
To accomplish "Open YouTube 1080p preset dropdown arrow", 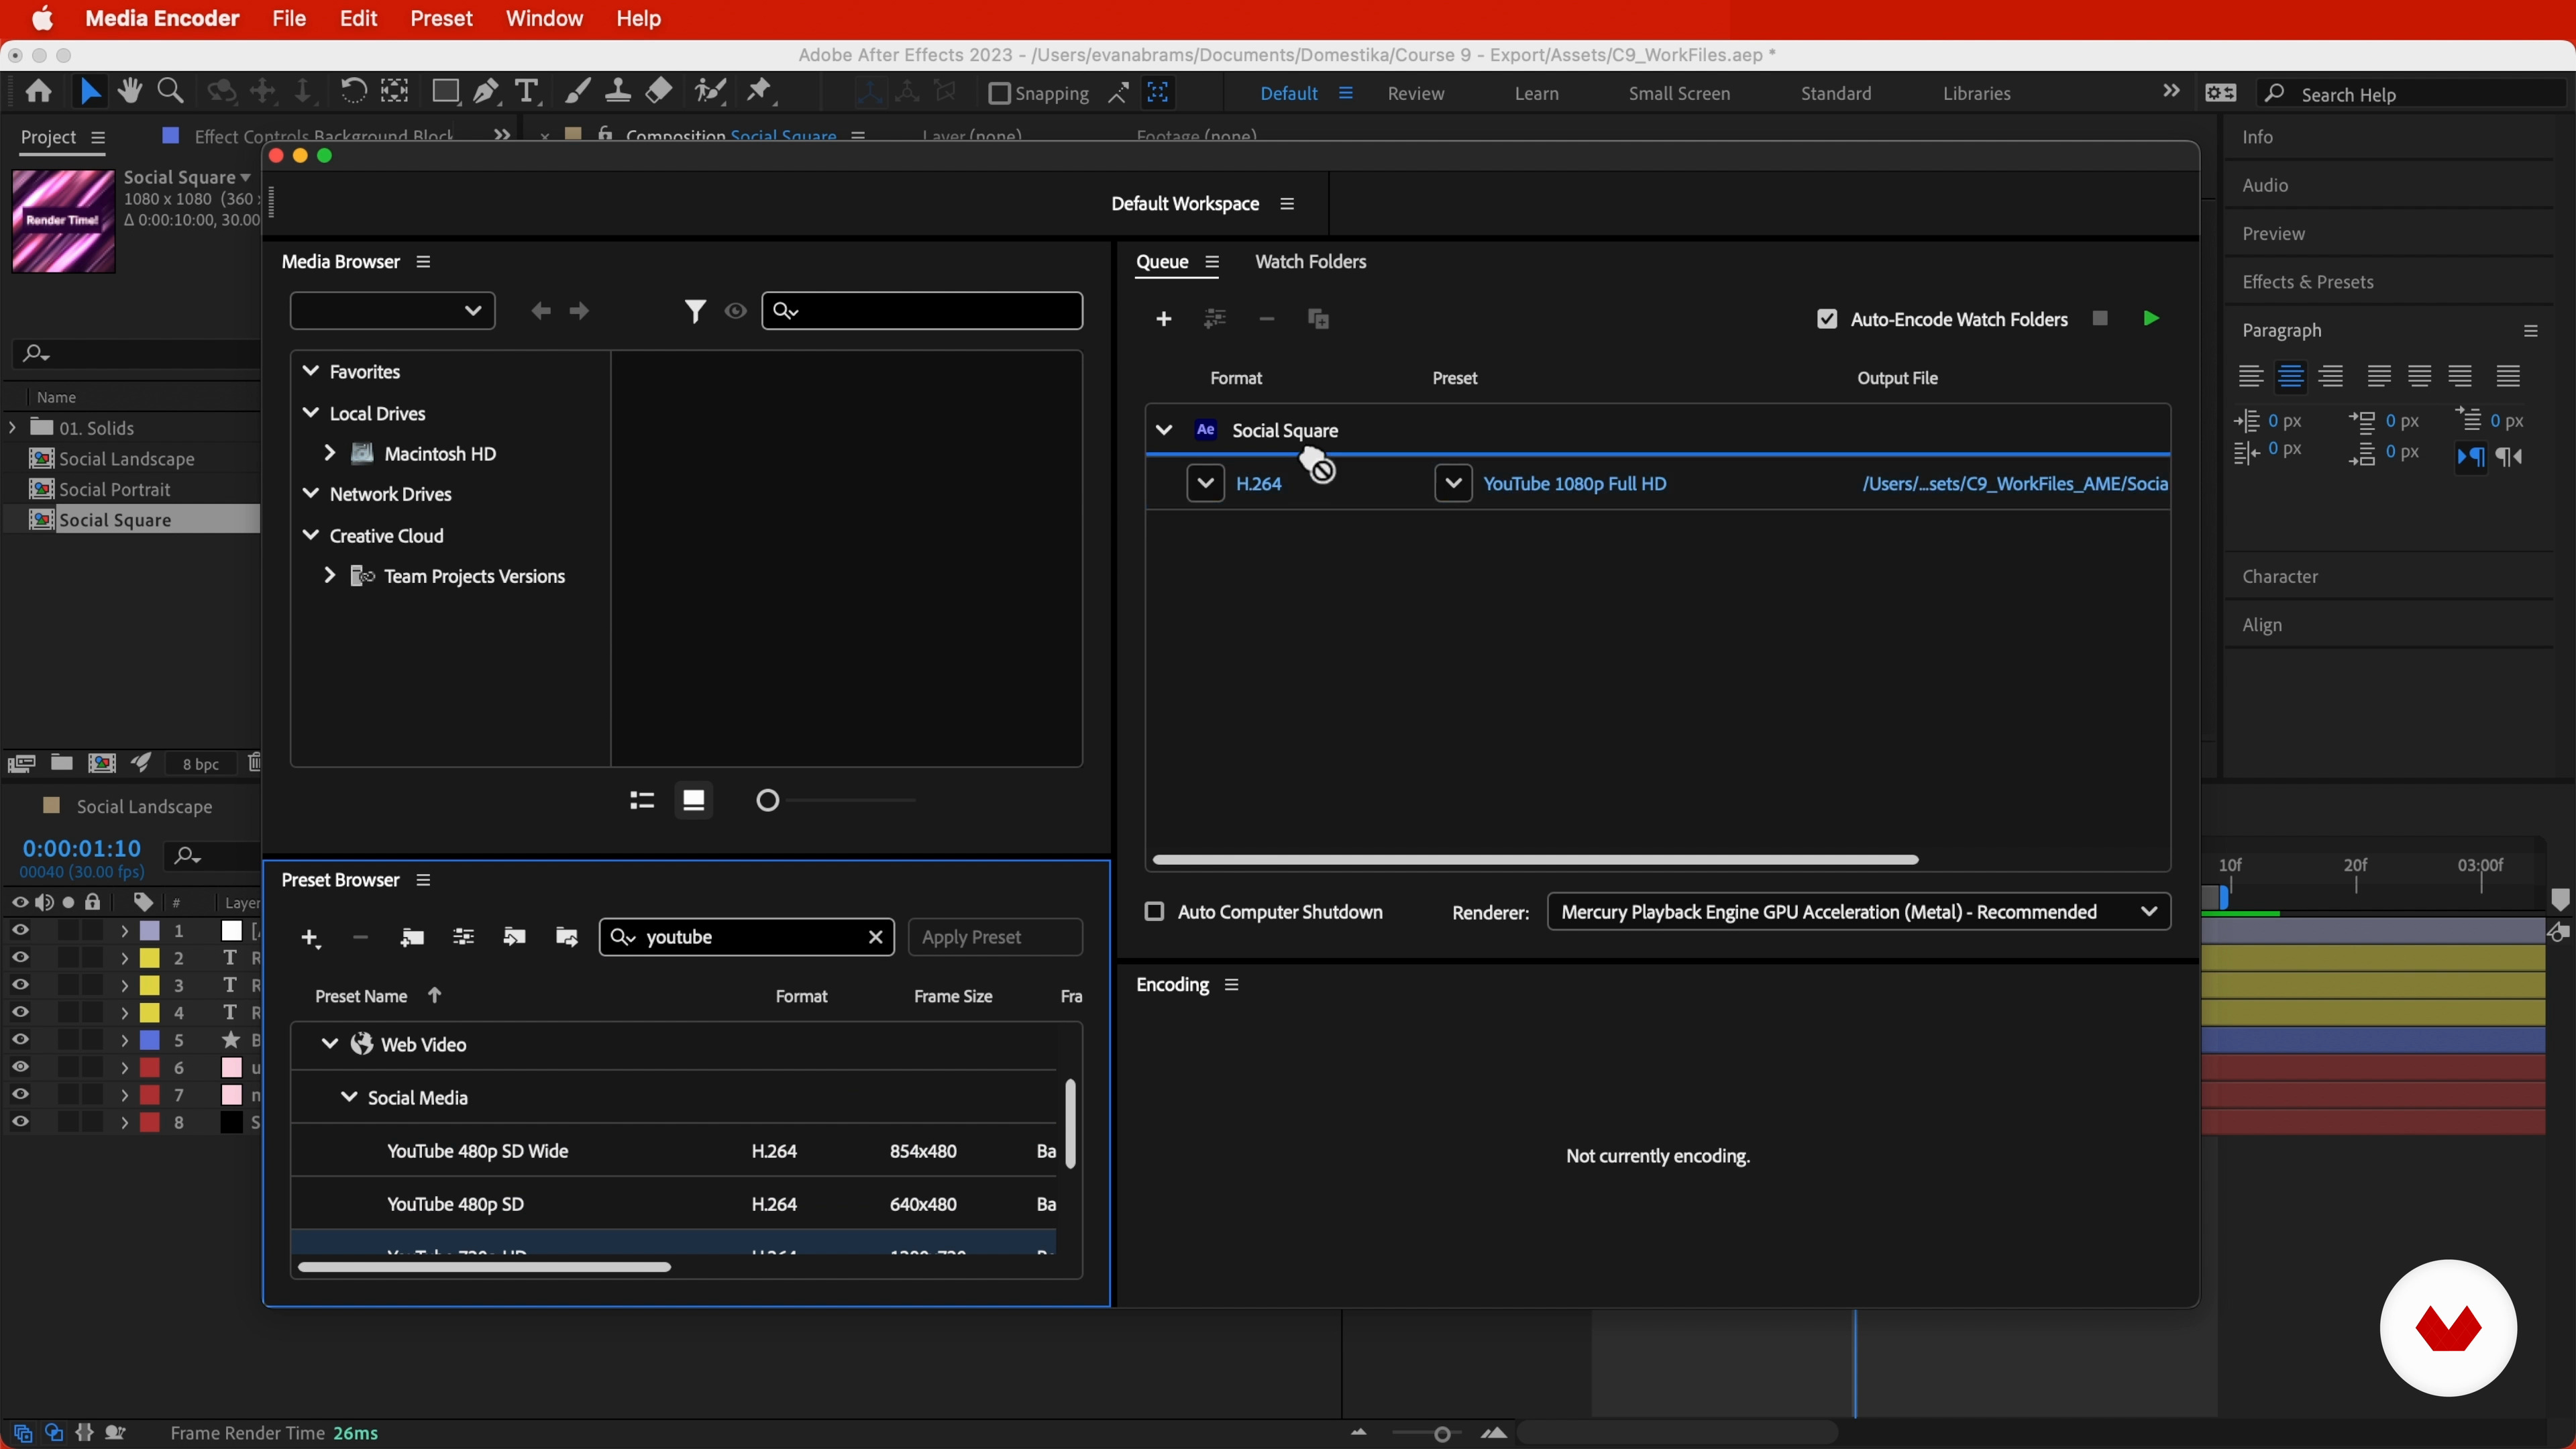I will (x=1453, y=484).
